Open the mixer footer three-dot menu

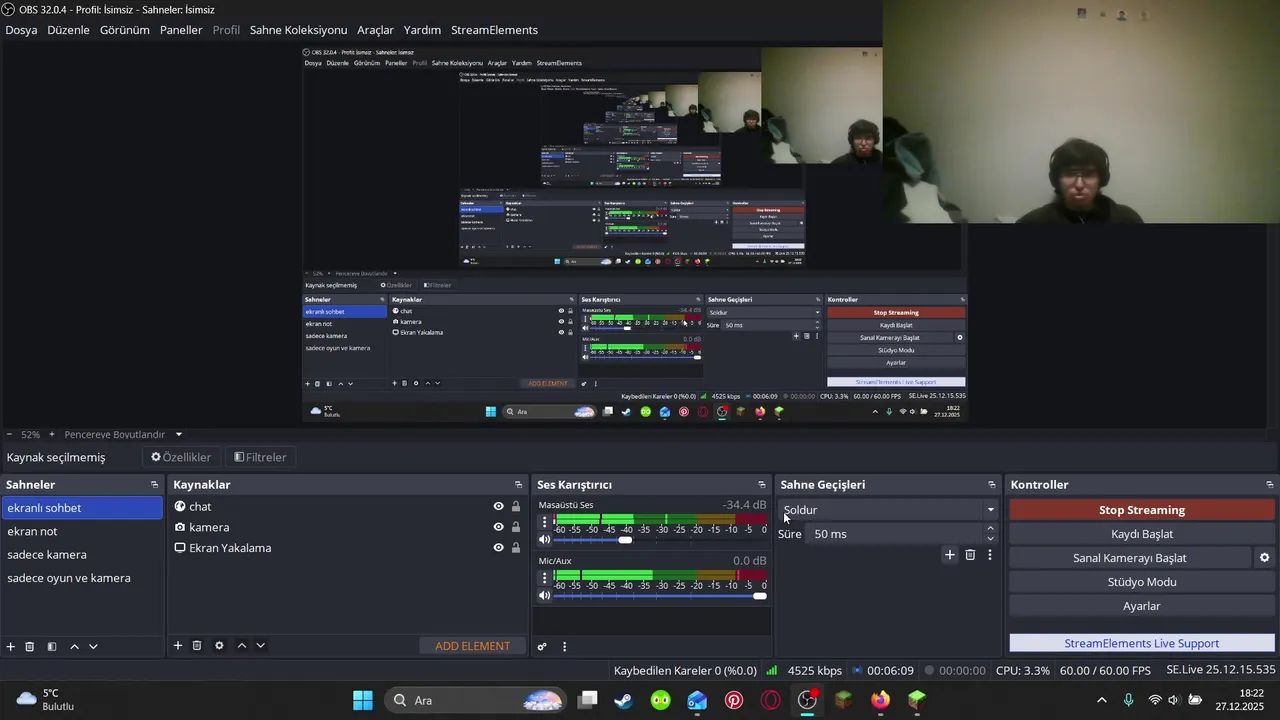[564, 647]
